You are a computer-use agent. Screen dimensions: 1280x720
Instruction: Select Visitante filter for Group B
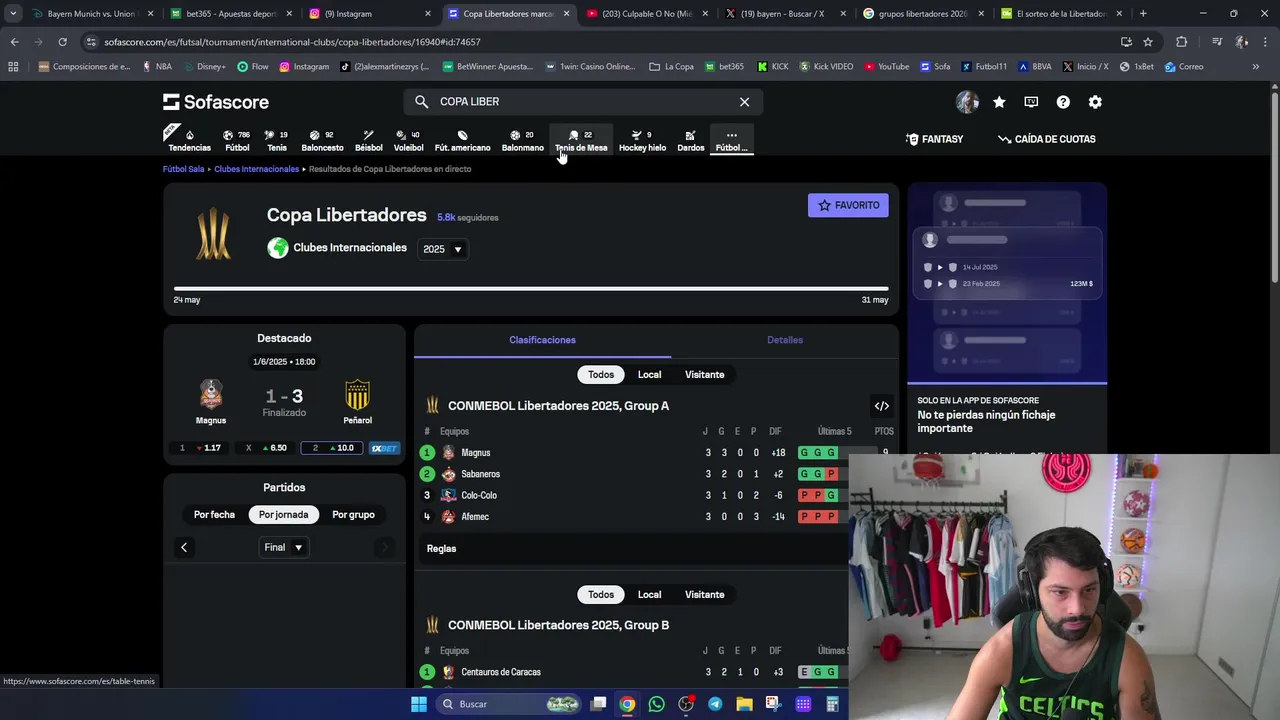coord(704,594)
